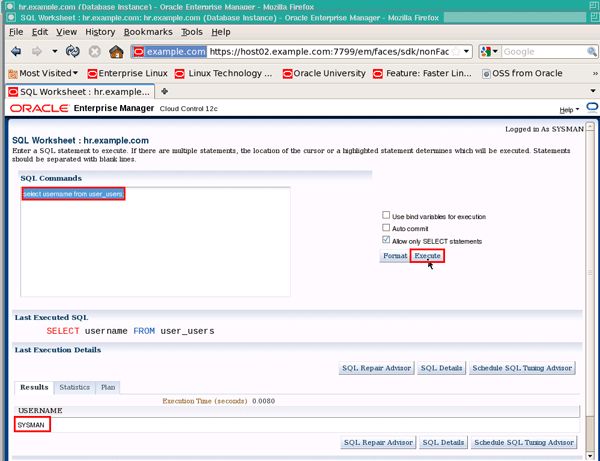
Task: Reload the page with the refresh icon
Action: pos(73,51)
